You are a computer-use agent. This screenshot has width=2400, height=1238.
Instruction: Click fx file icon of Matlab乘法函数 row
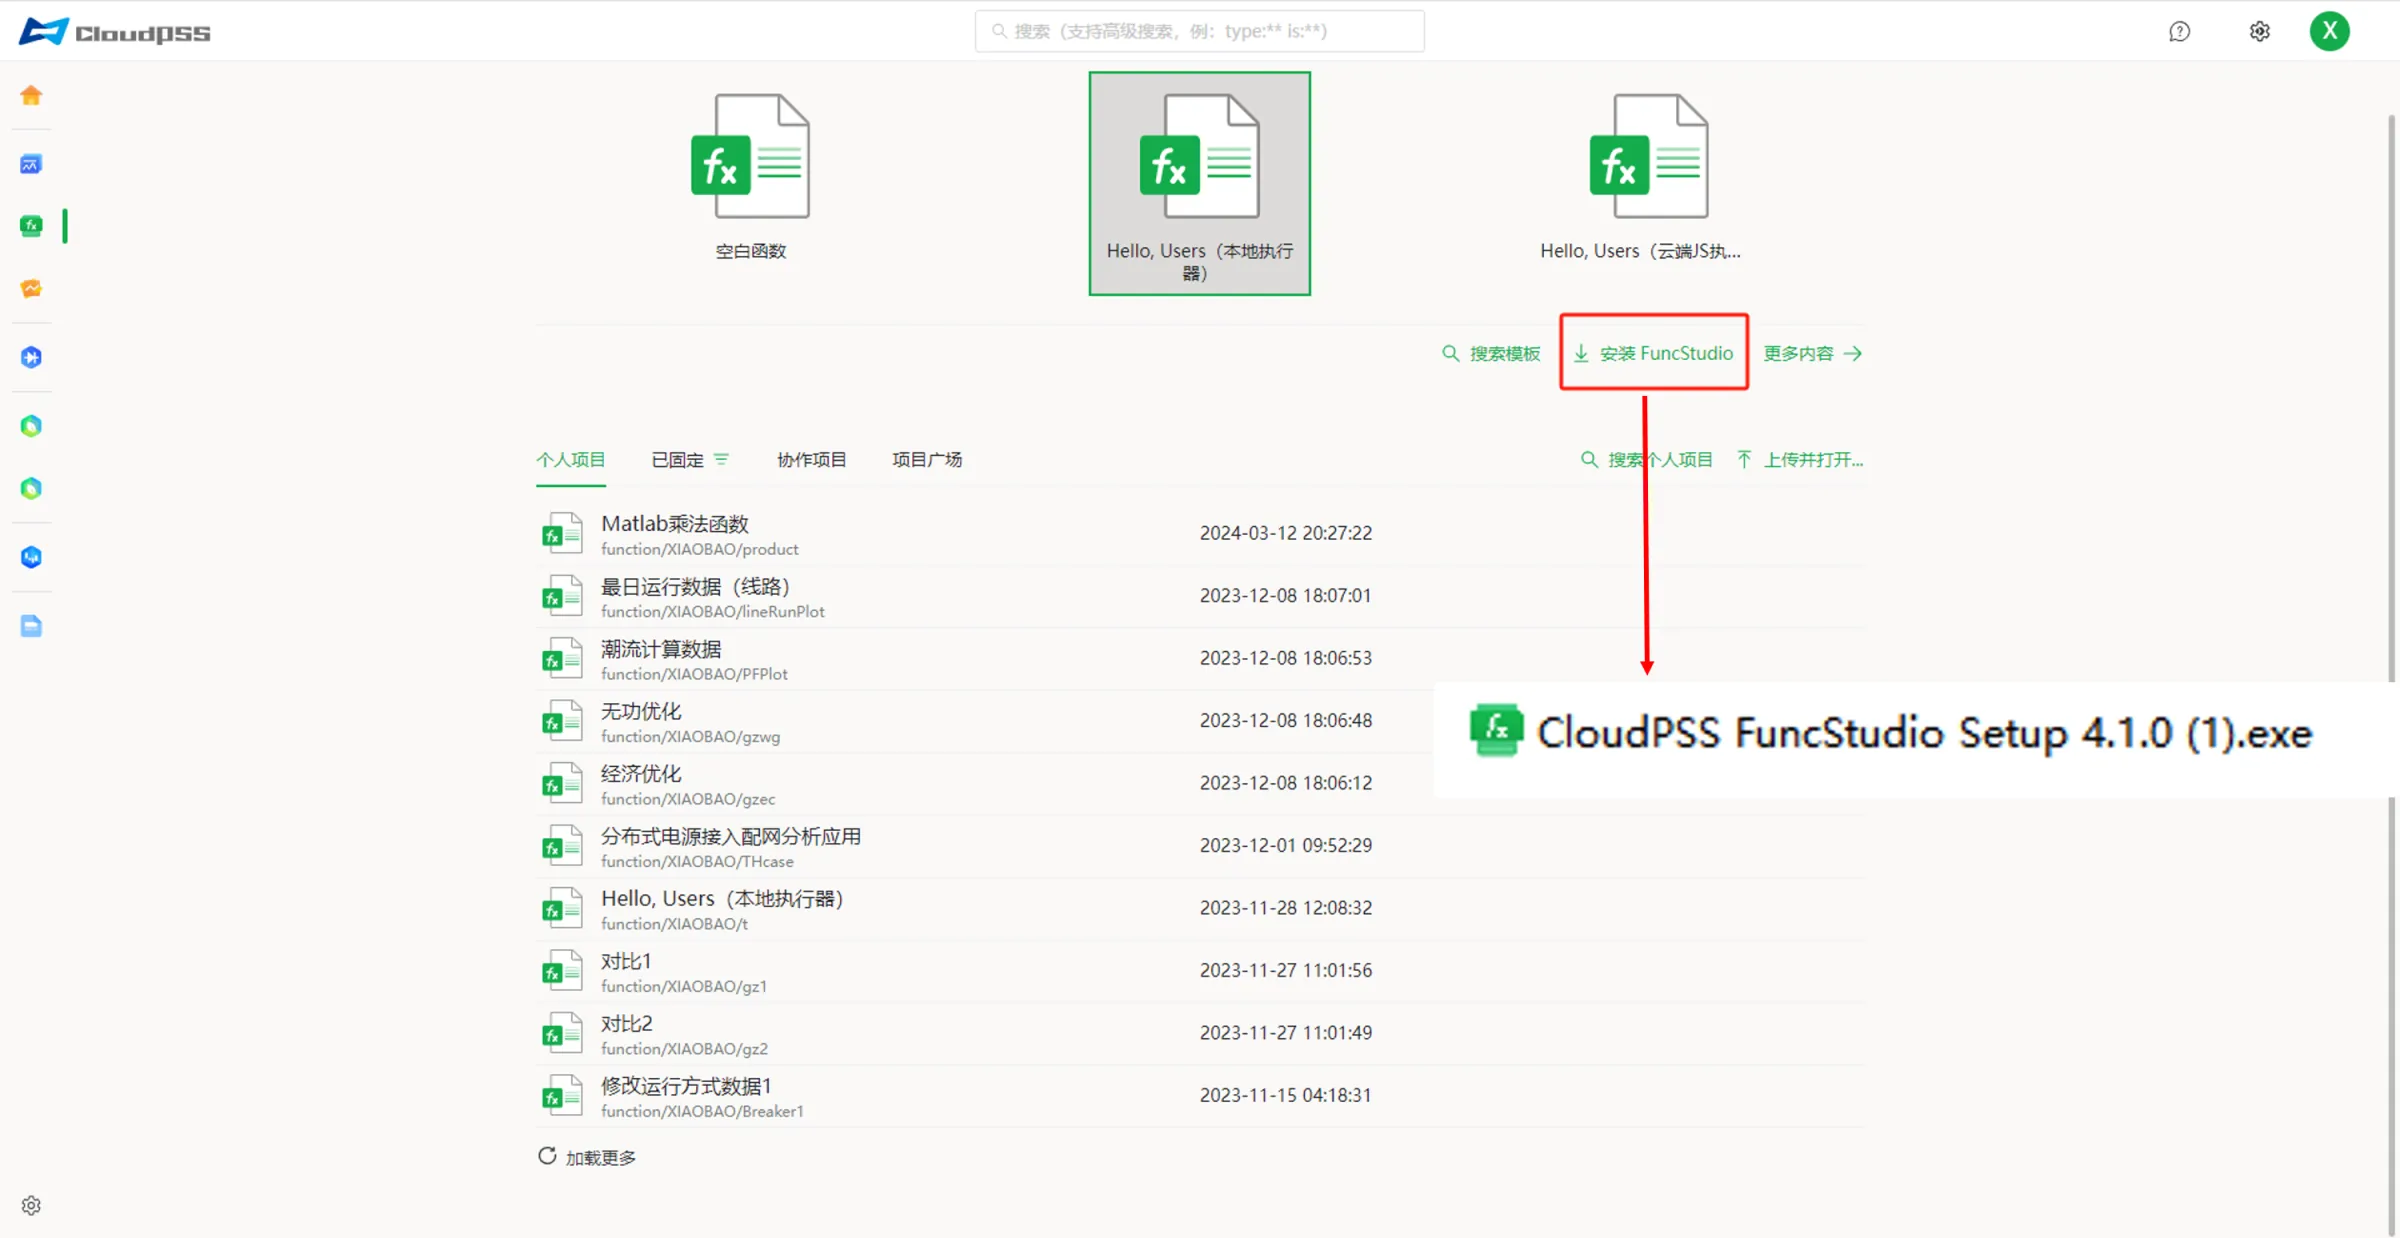(x=562, y=533)
